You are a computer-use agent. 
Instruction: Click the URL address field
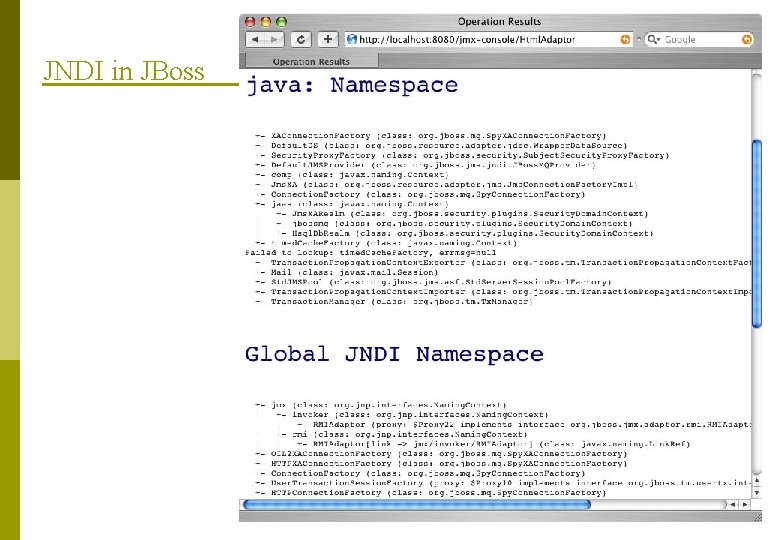coord(488,39)
